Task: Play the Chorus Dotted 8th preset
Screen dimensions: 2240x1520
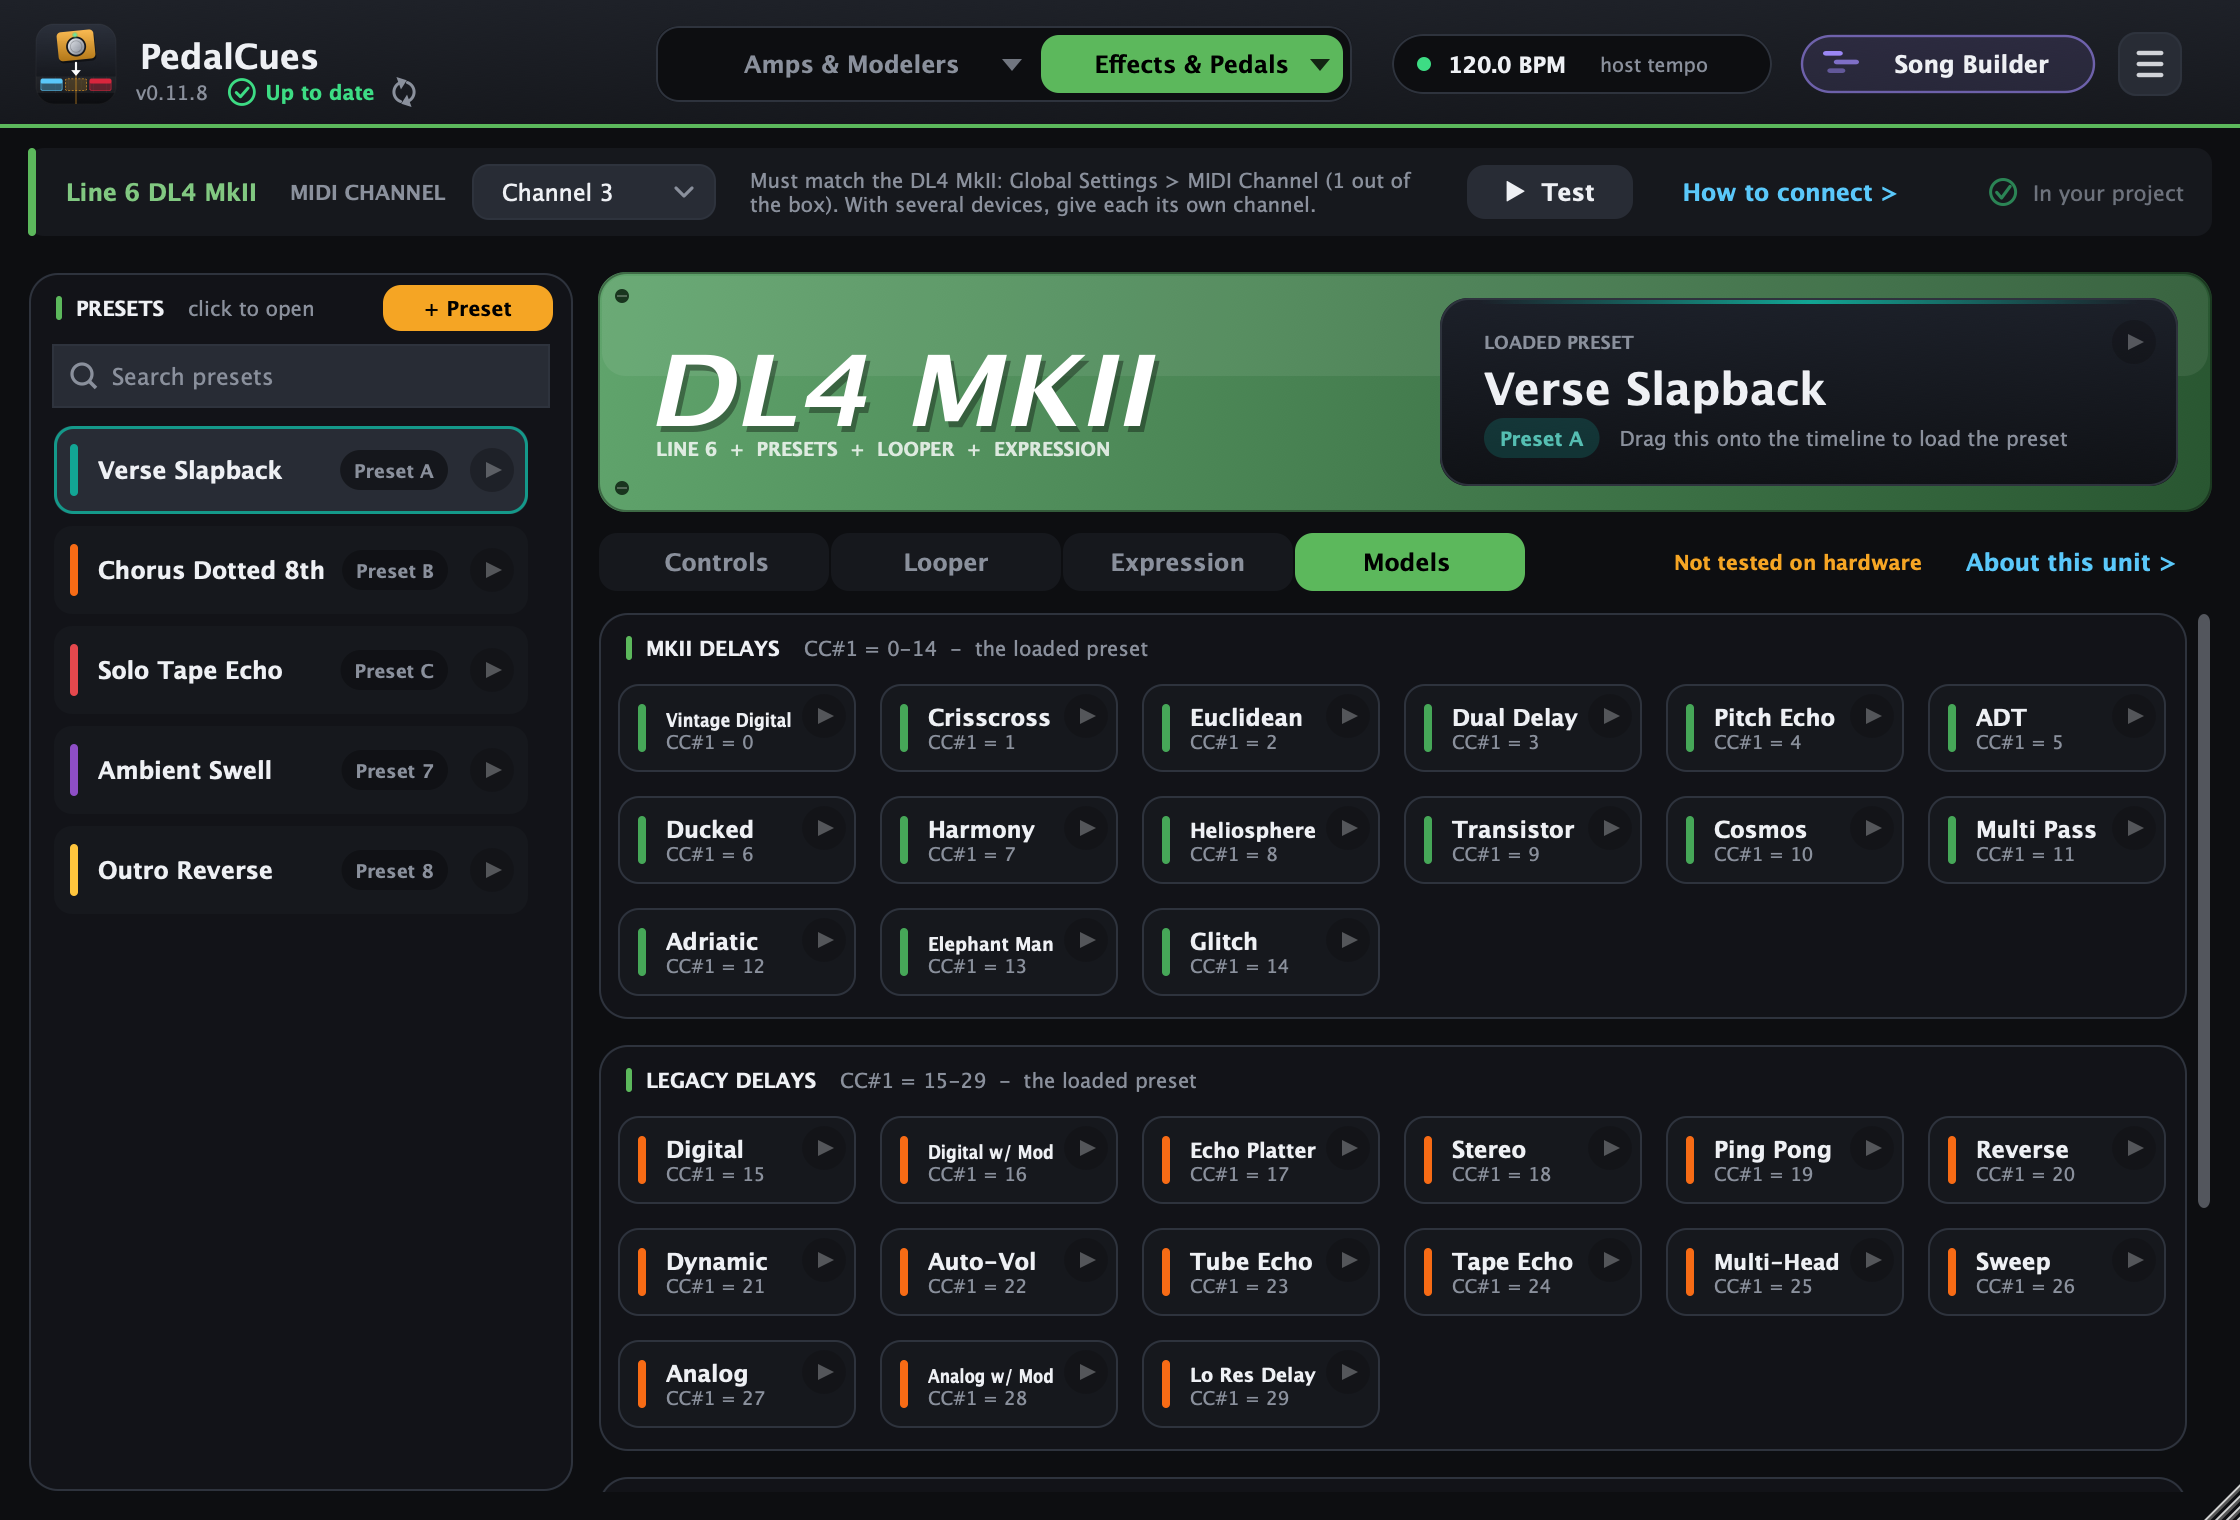Action: click(x=492, y=570)
